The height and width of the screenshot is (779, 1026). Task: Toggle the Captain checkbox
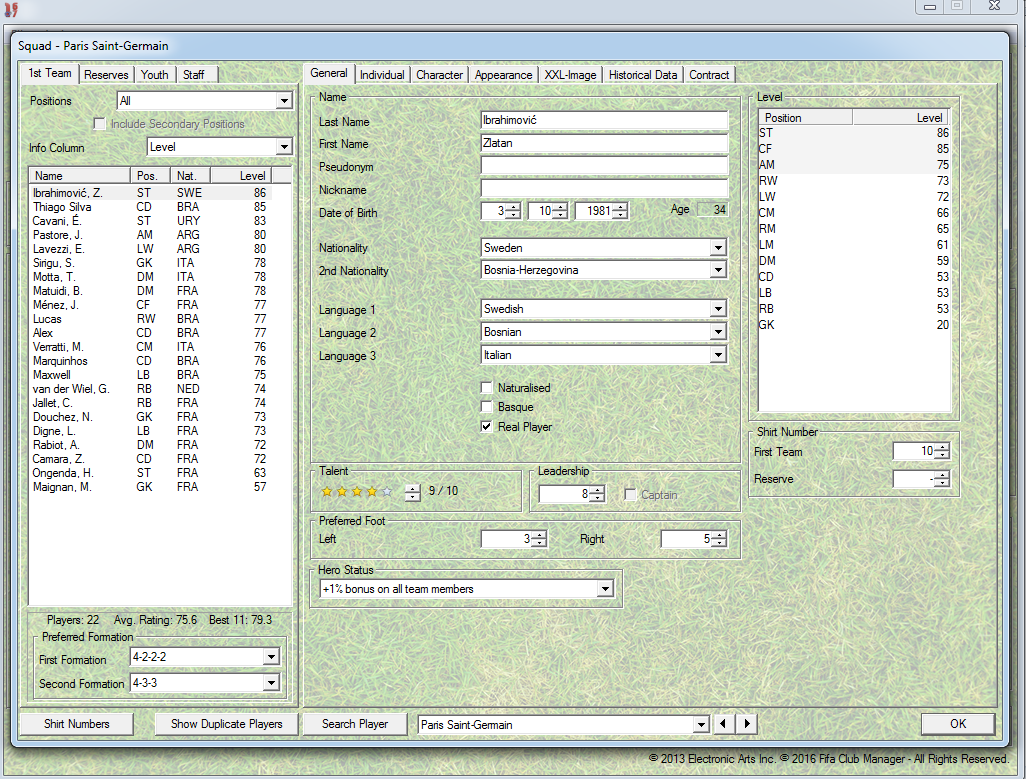click(630, 494)
